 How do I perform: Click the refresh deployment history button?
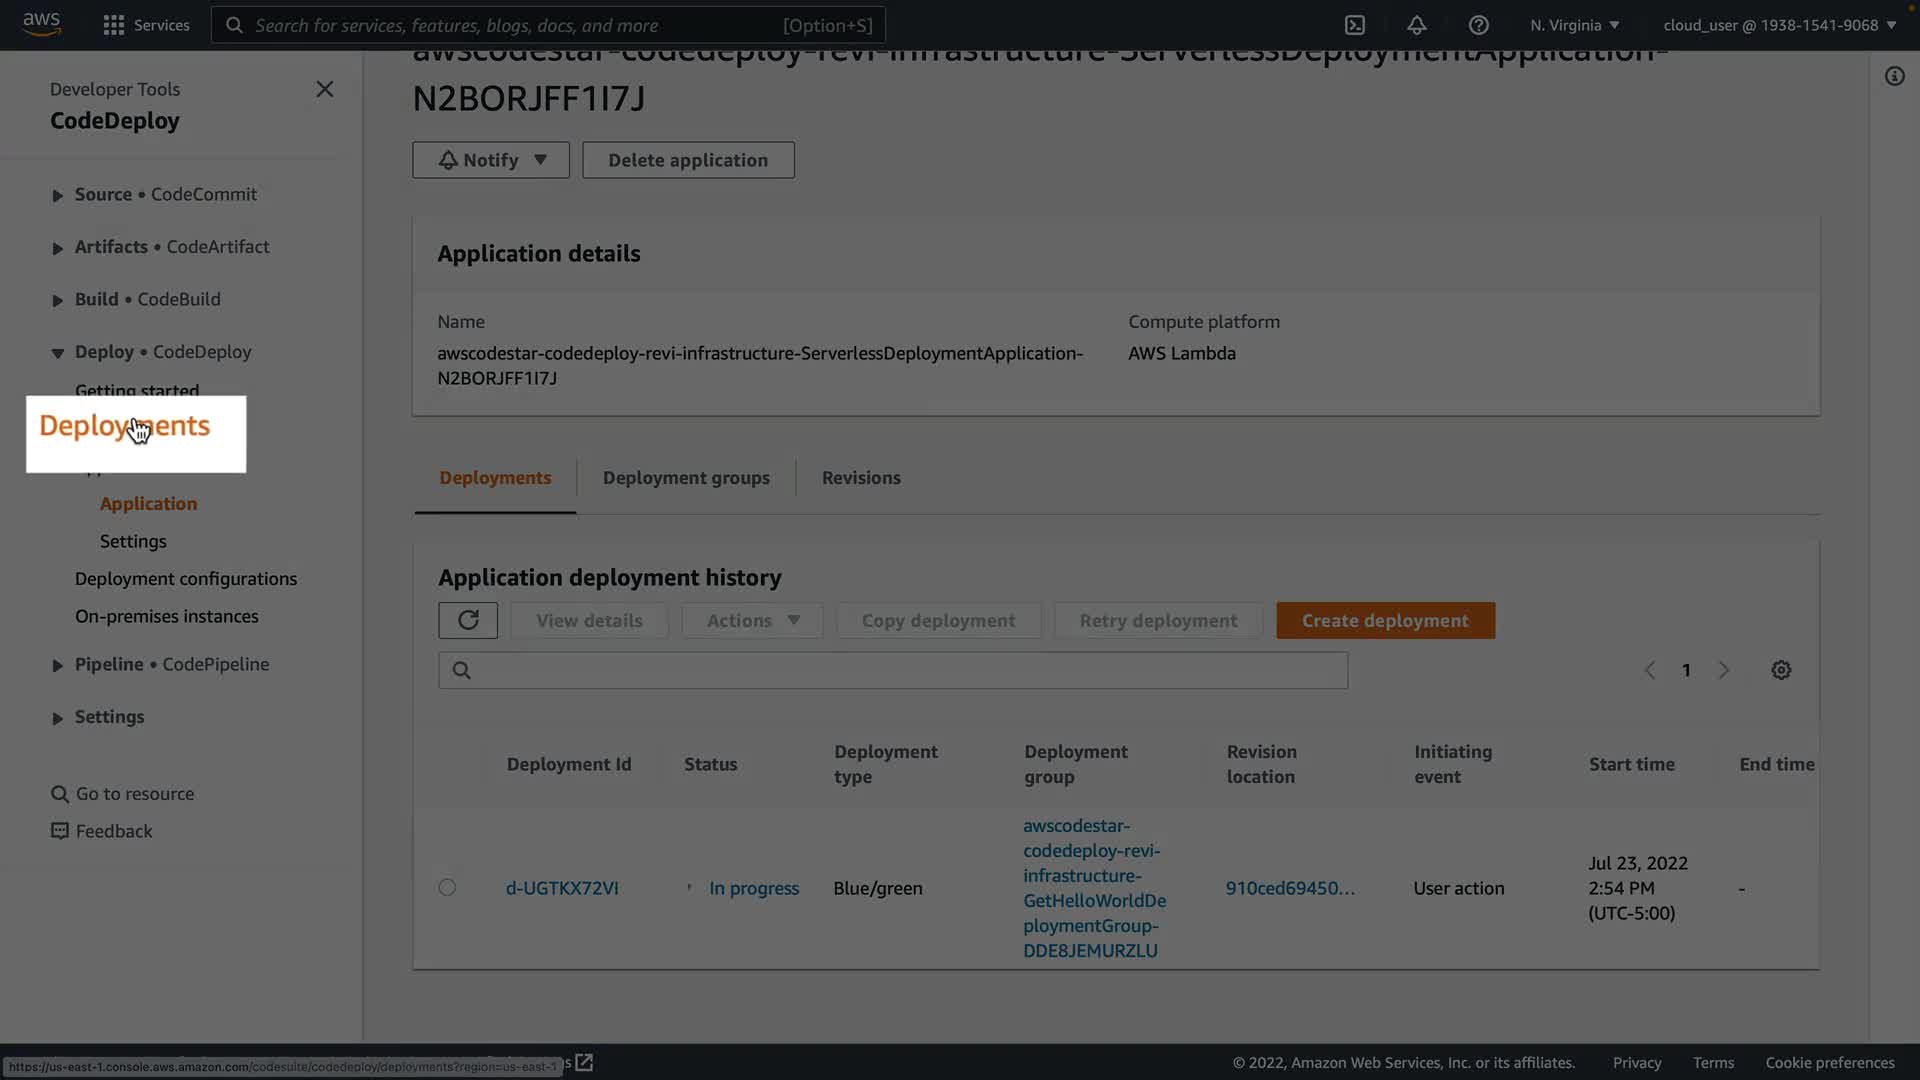(468, 620)
